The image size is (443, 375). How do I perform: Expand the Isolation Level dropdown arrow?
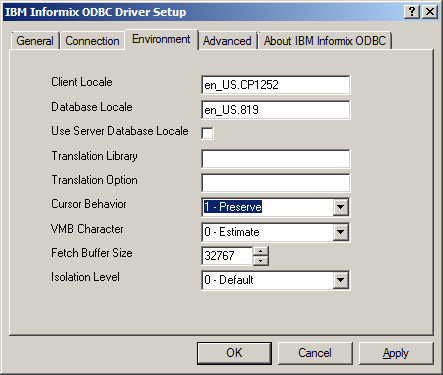point(340,280)
